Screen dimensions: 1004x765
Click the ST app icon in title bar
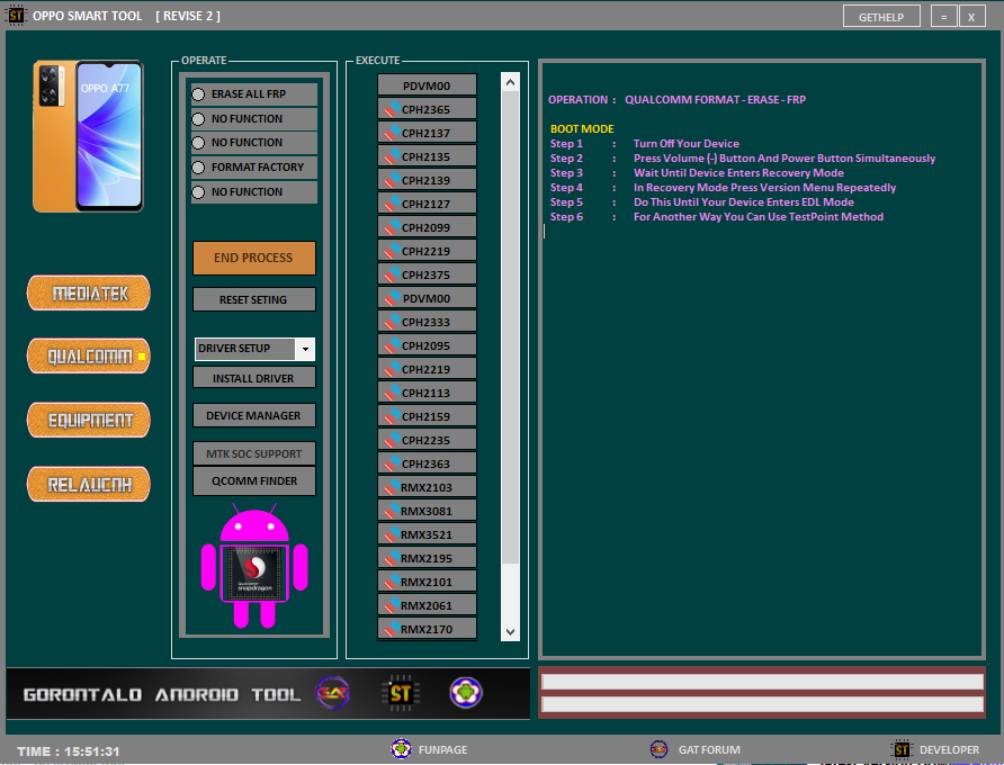(x=16, y=15)
